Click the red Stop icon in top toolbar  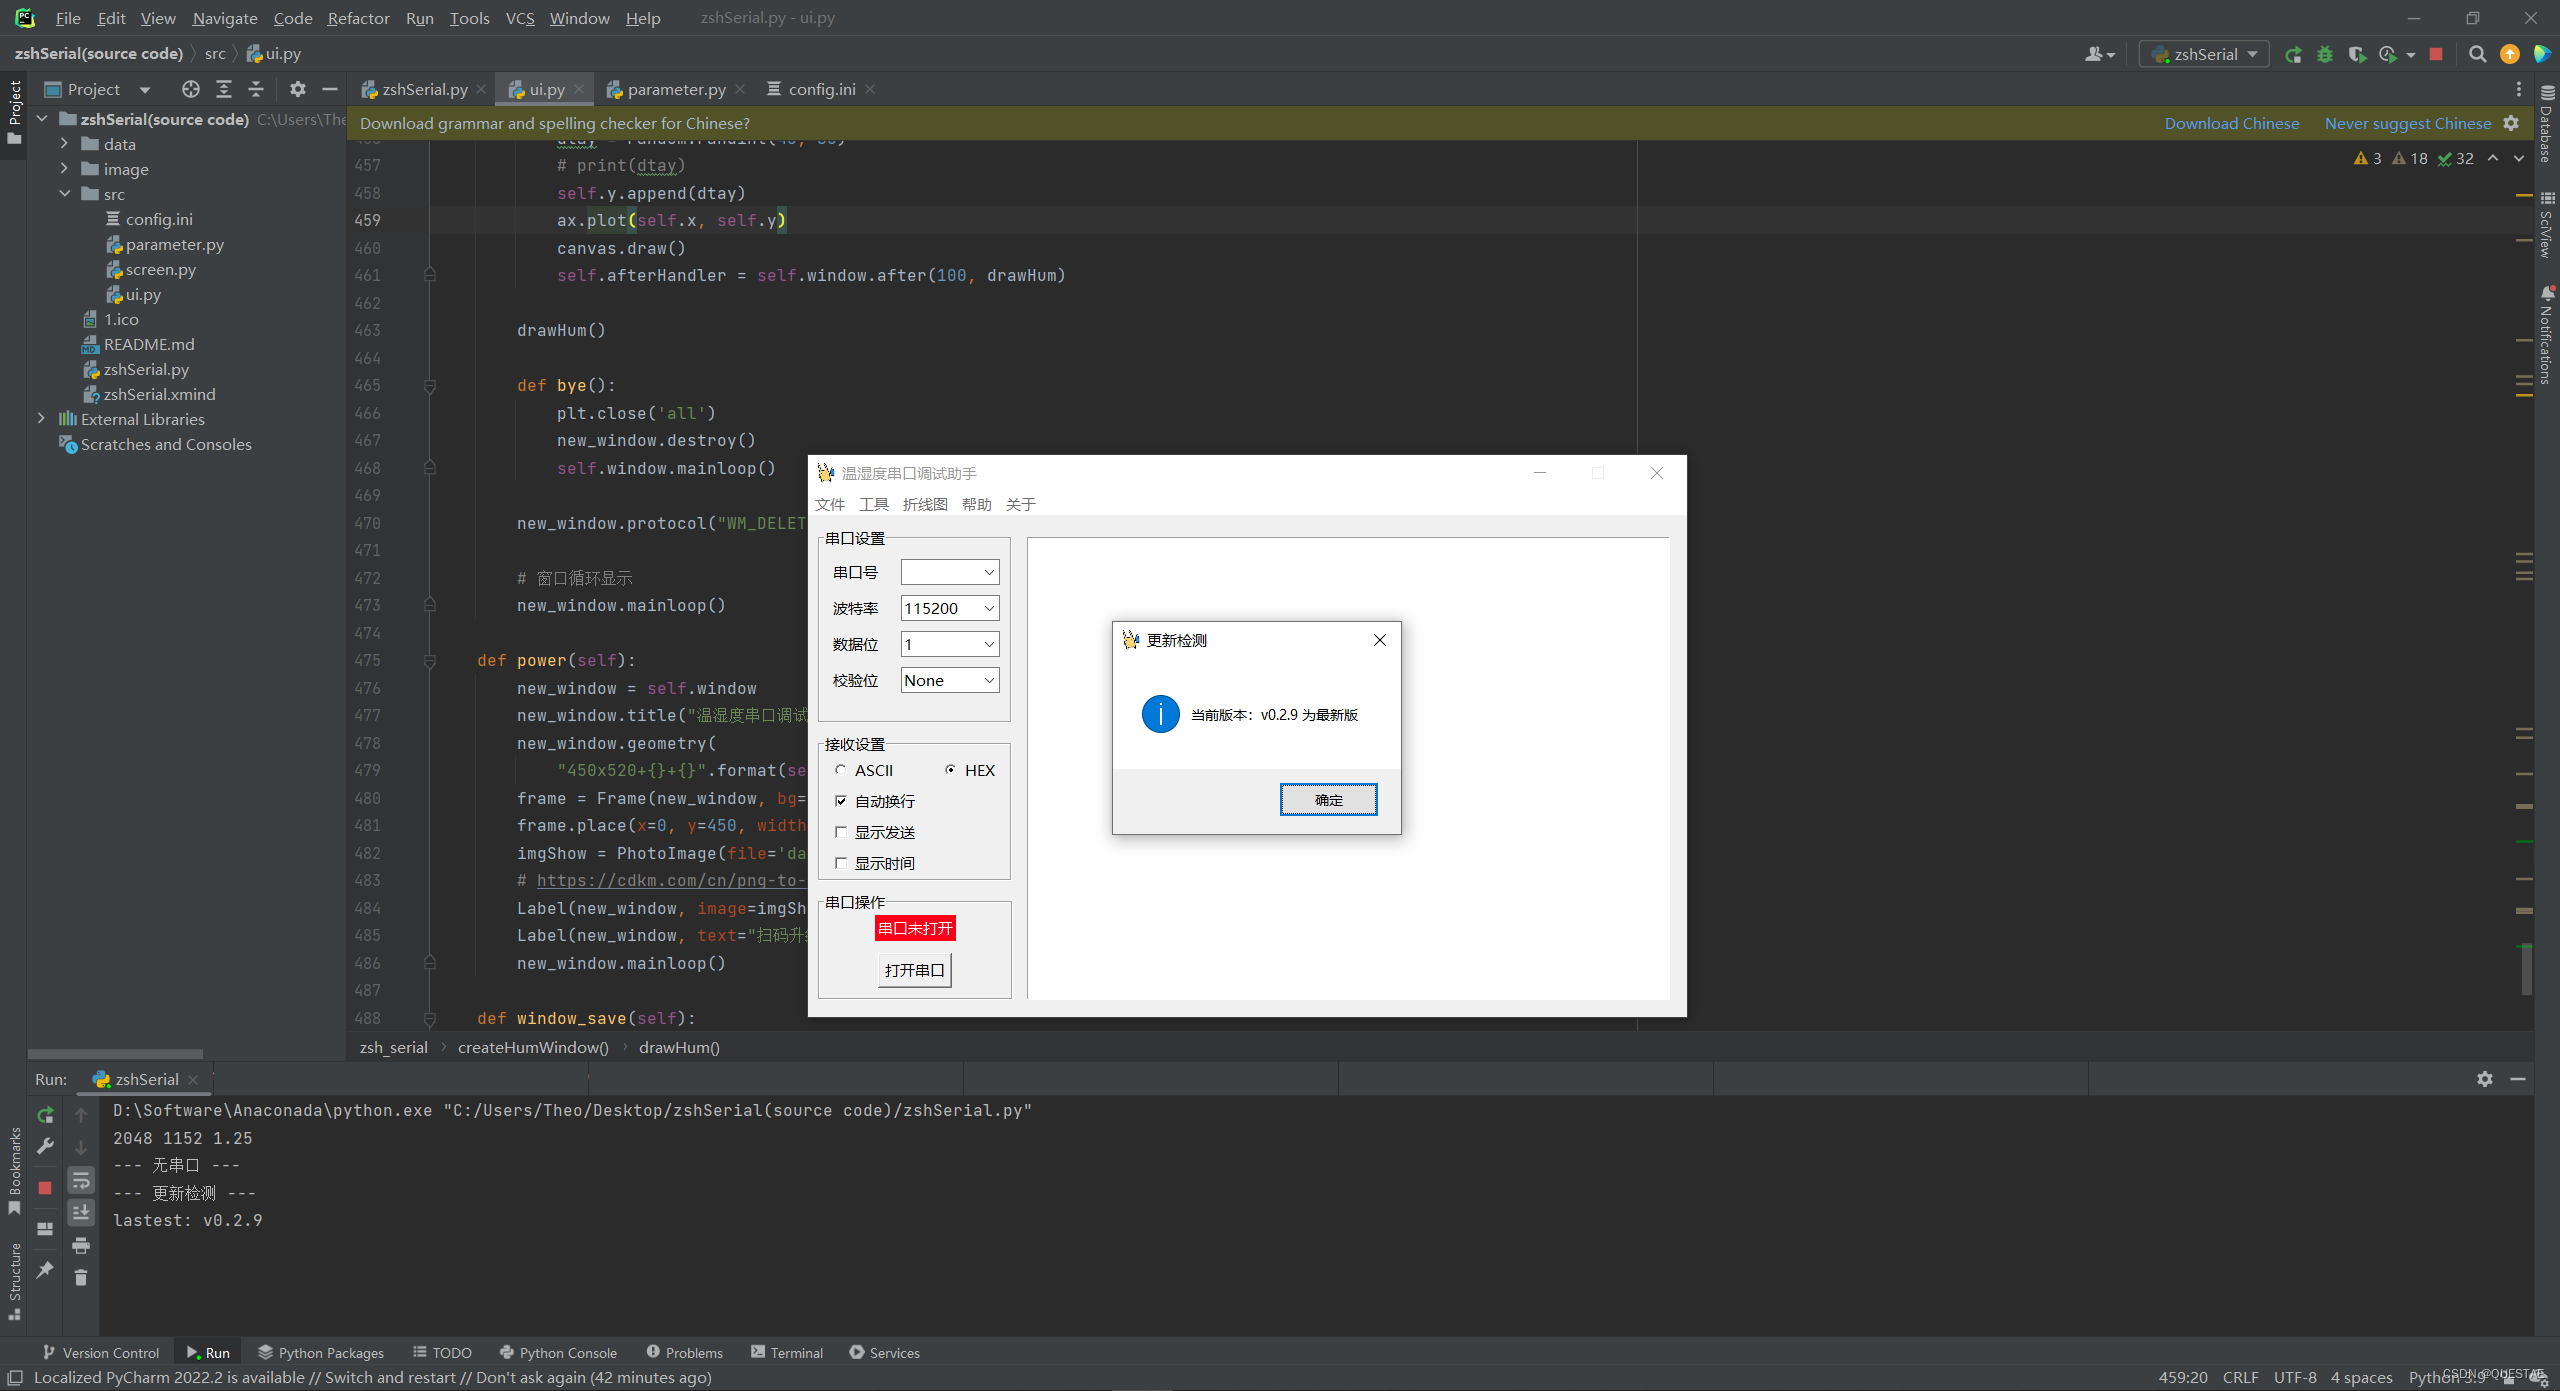point(2436,54)
